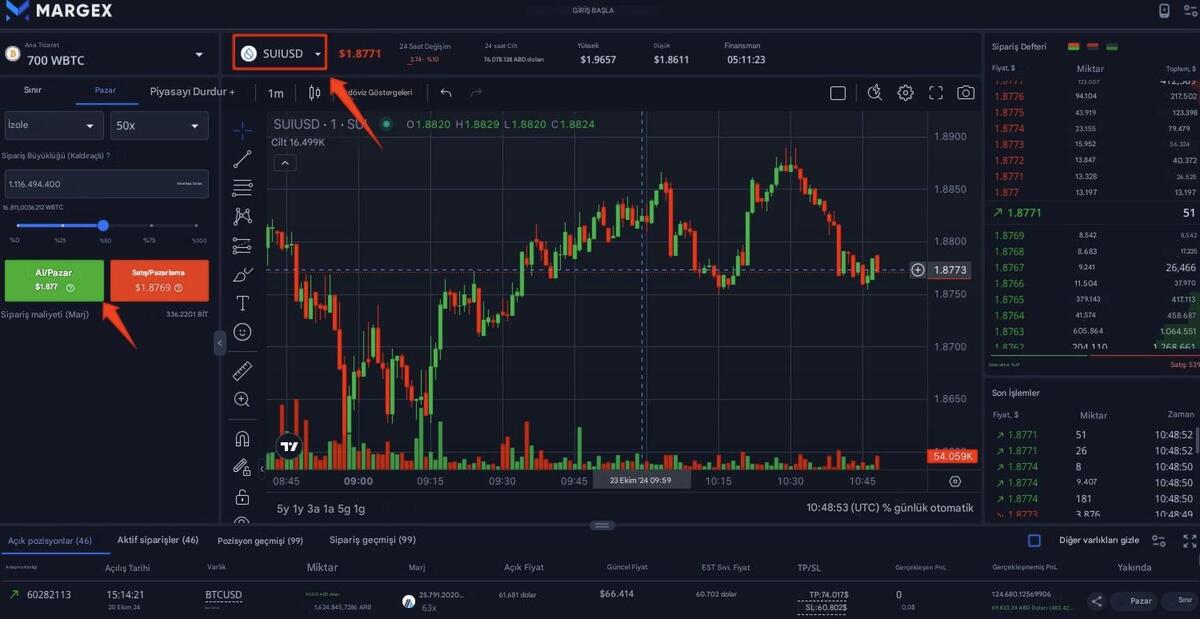Image resolution: width=1200 pixels, height=619 pixels.
Task: Click the green Al/Pazar buy button
Action: pyautogui.click(x=54, y=281)
